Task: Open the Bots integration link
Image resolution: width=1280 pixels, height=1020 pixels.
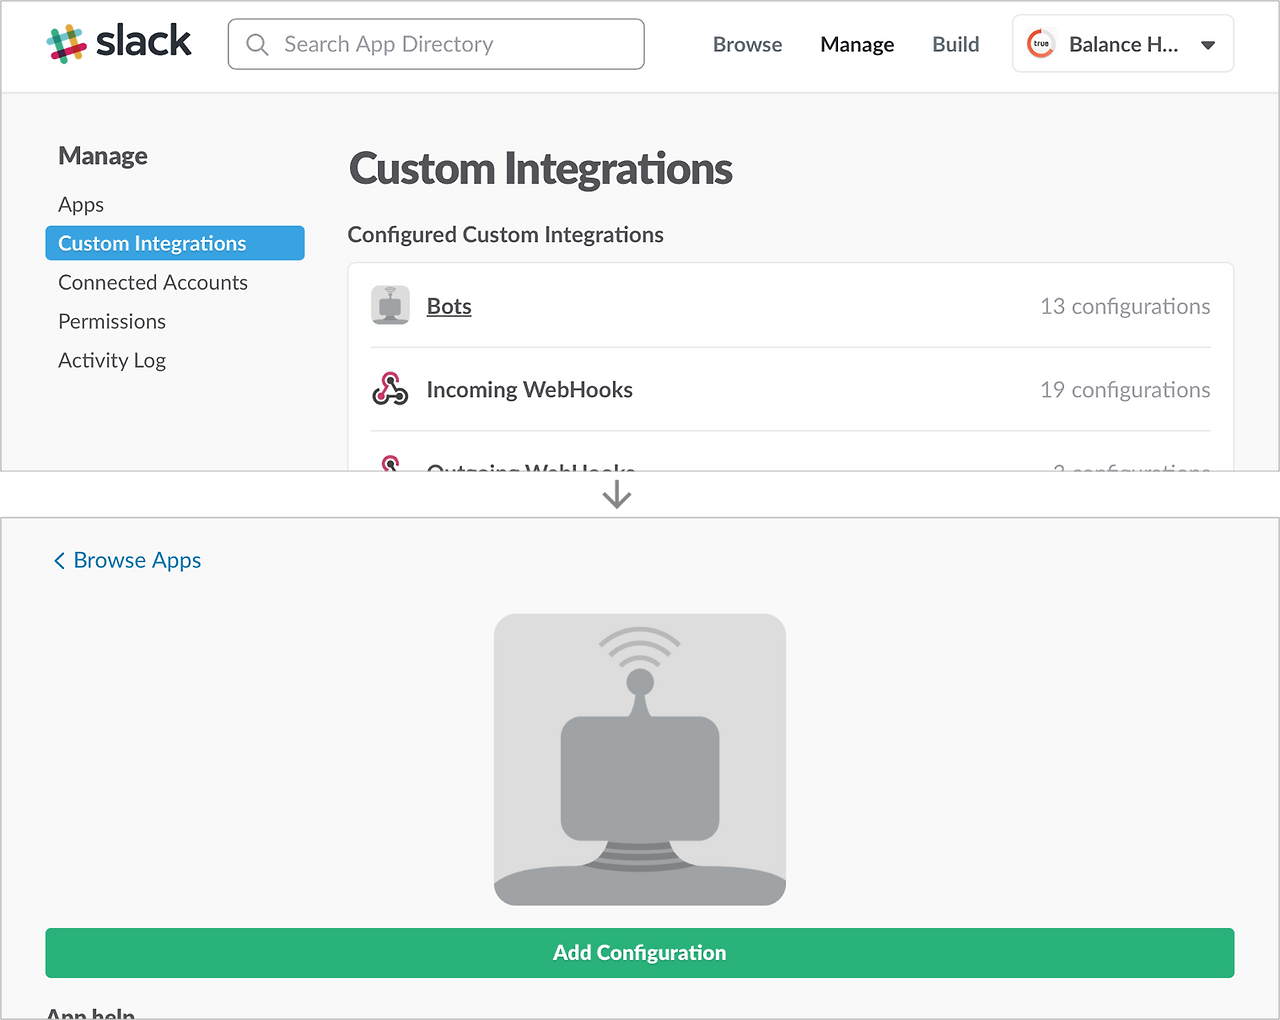Action: (x=449, y=306)
